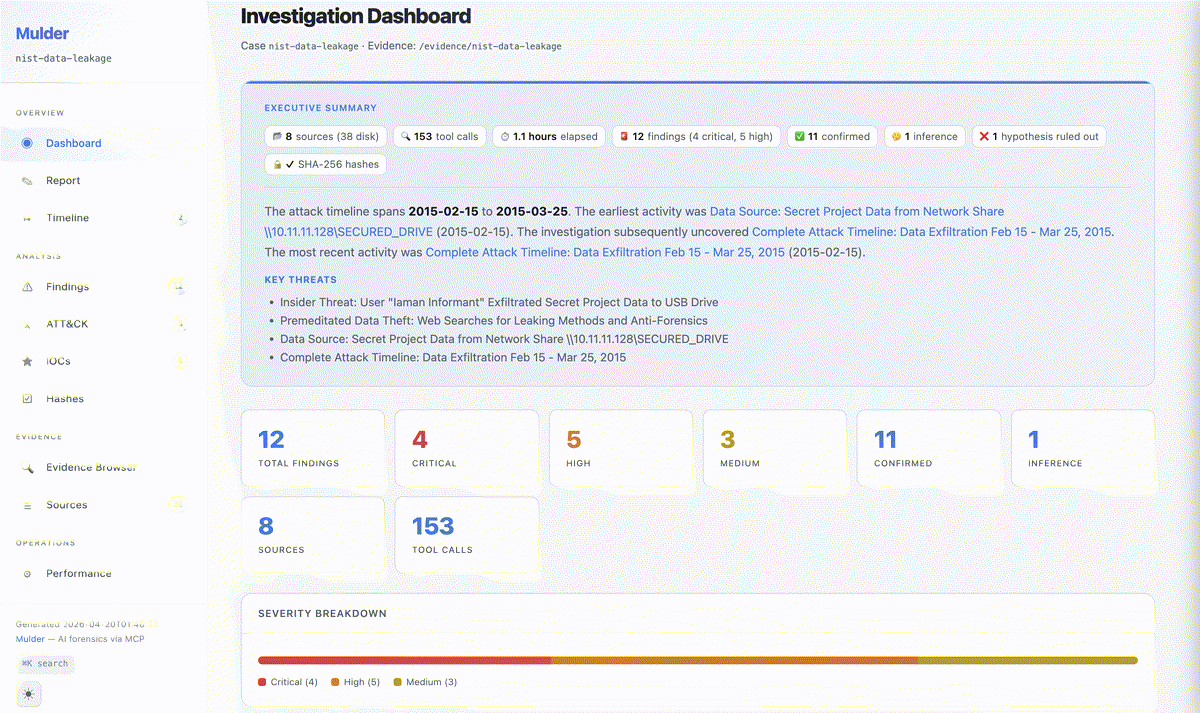Image resolution: width=1200 pixels, height=713 pixels.
Task: Click the Dashboard bullseye icon
Action: point(28,143)
